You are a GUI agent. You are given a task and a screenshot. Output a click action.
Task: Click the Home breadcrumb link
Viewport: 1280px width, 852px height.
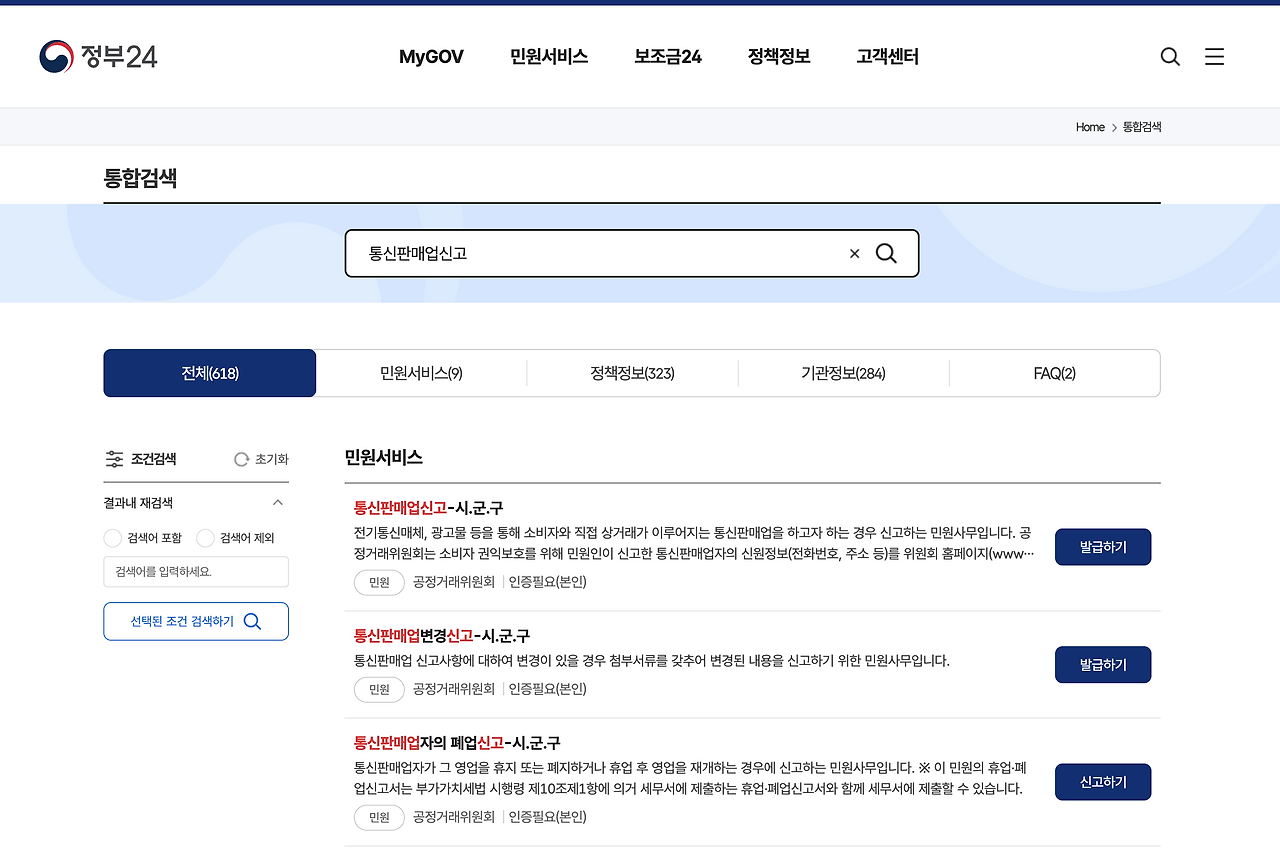tap(1090, 127)
